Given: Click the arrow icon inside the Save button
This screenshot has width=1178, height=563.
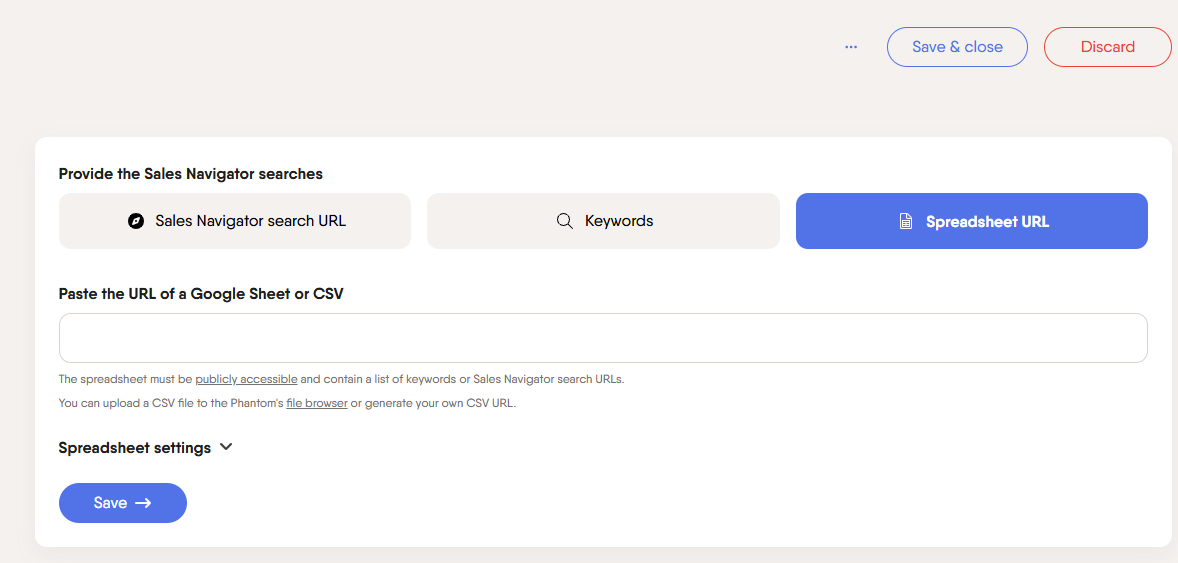Looking at the screenshot, I should pos(143,503).
